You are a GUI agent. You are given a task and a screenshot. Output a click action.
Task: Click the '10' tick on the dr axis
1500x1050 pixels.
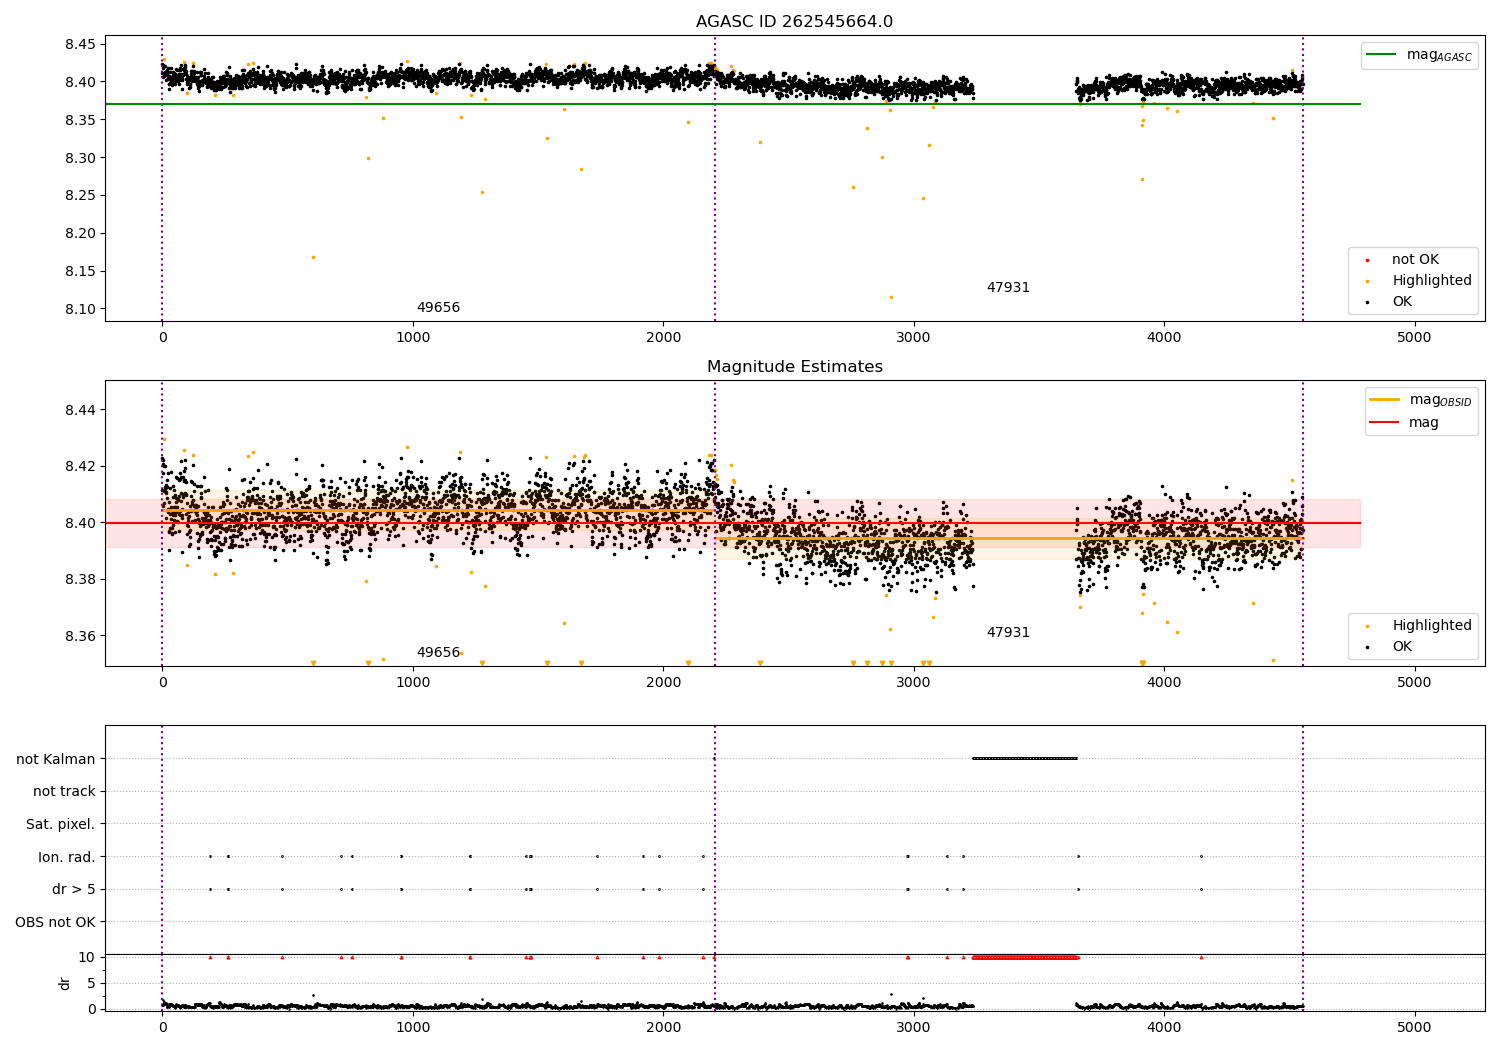(87, 957)
